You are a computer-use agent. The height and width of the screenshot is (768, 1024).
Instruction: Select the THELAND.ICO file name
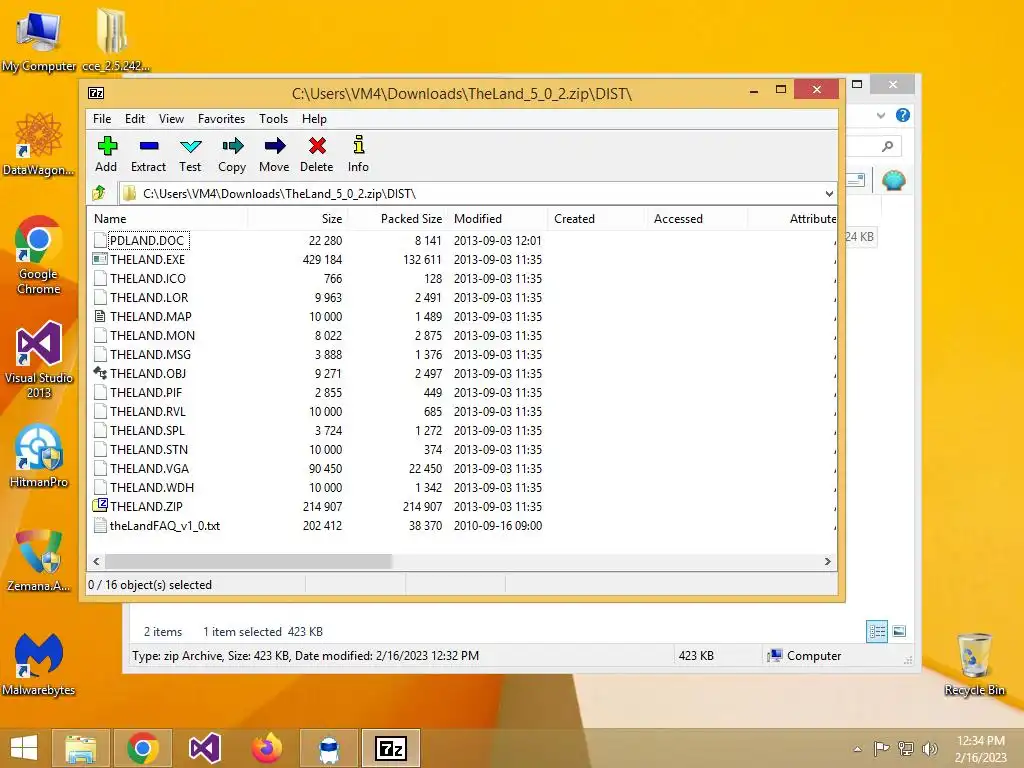tap(148, 278)
